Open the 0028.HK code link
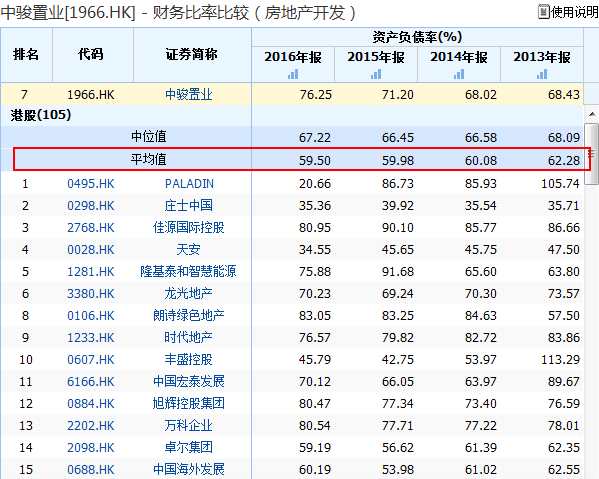599x479 pixels. pos(91,249)
